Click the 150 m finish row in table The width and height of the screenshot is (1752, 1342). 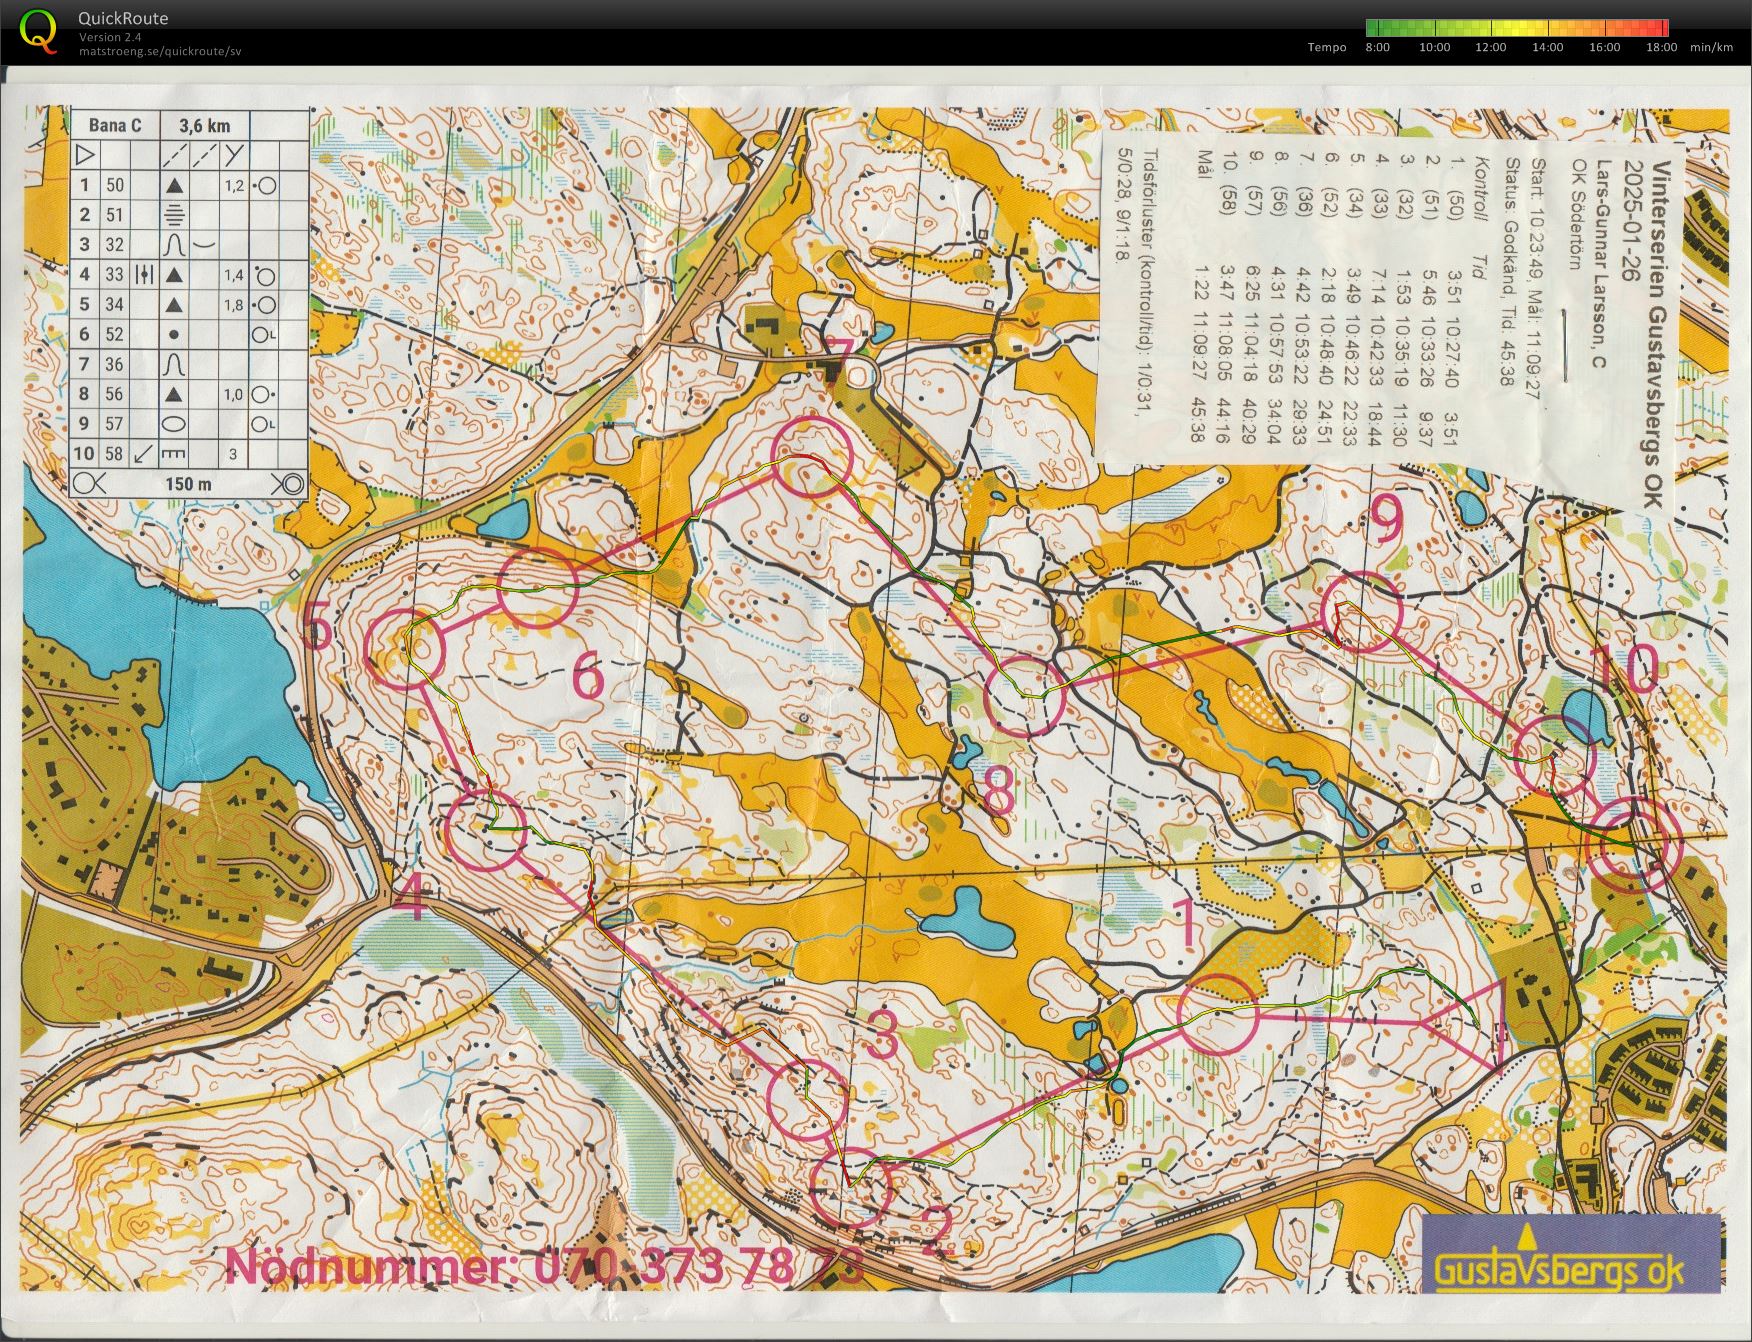pos(190,484)
